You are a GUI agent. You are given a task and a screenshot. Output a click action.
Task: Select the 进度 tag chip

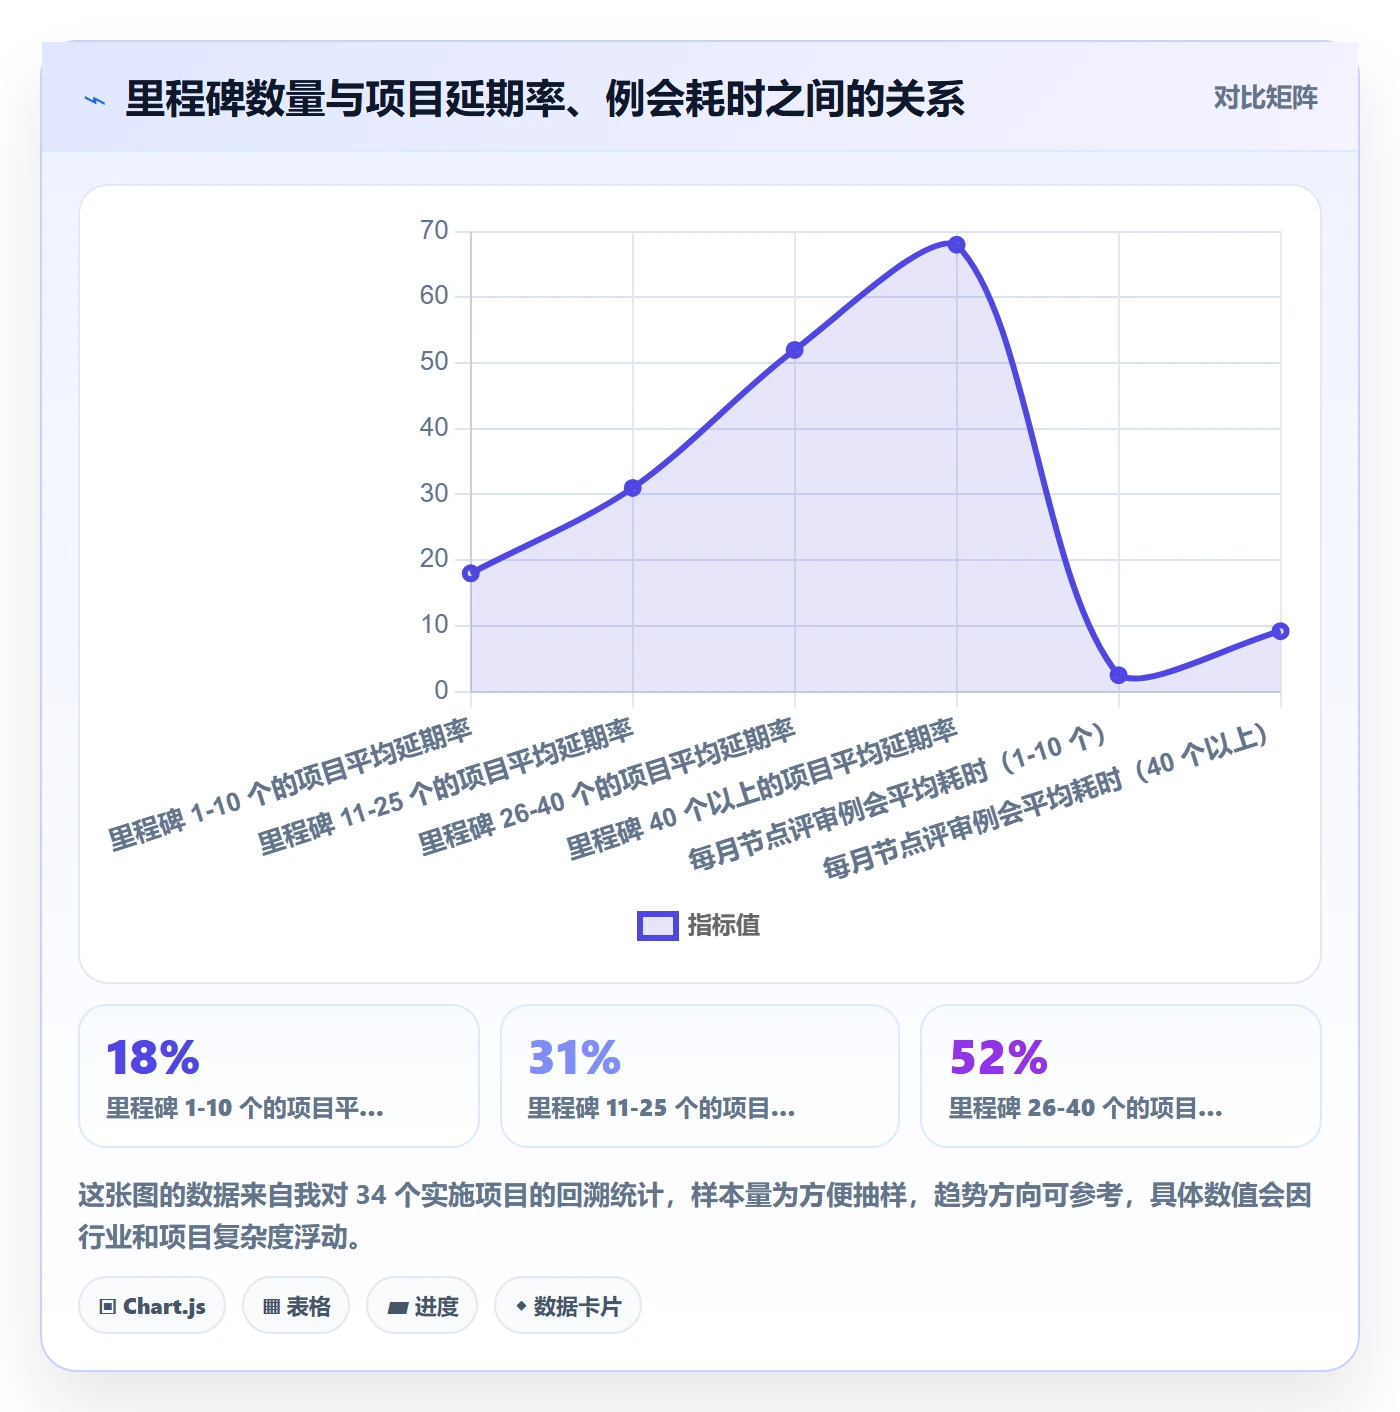(422, 1306)
